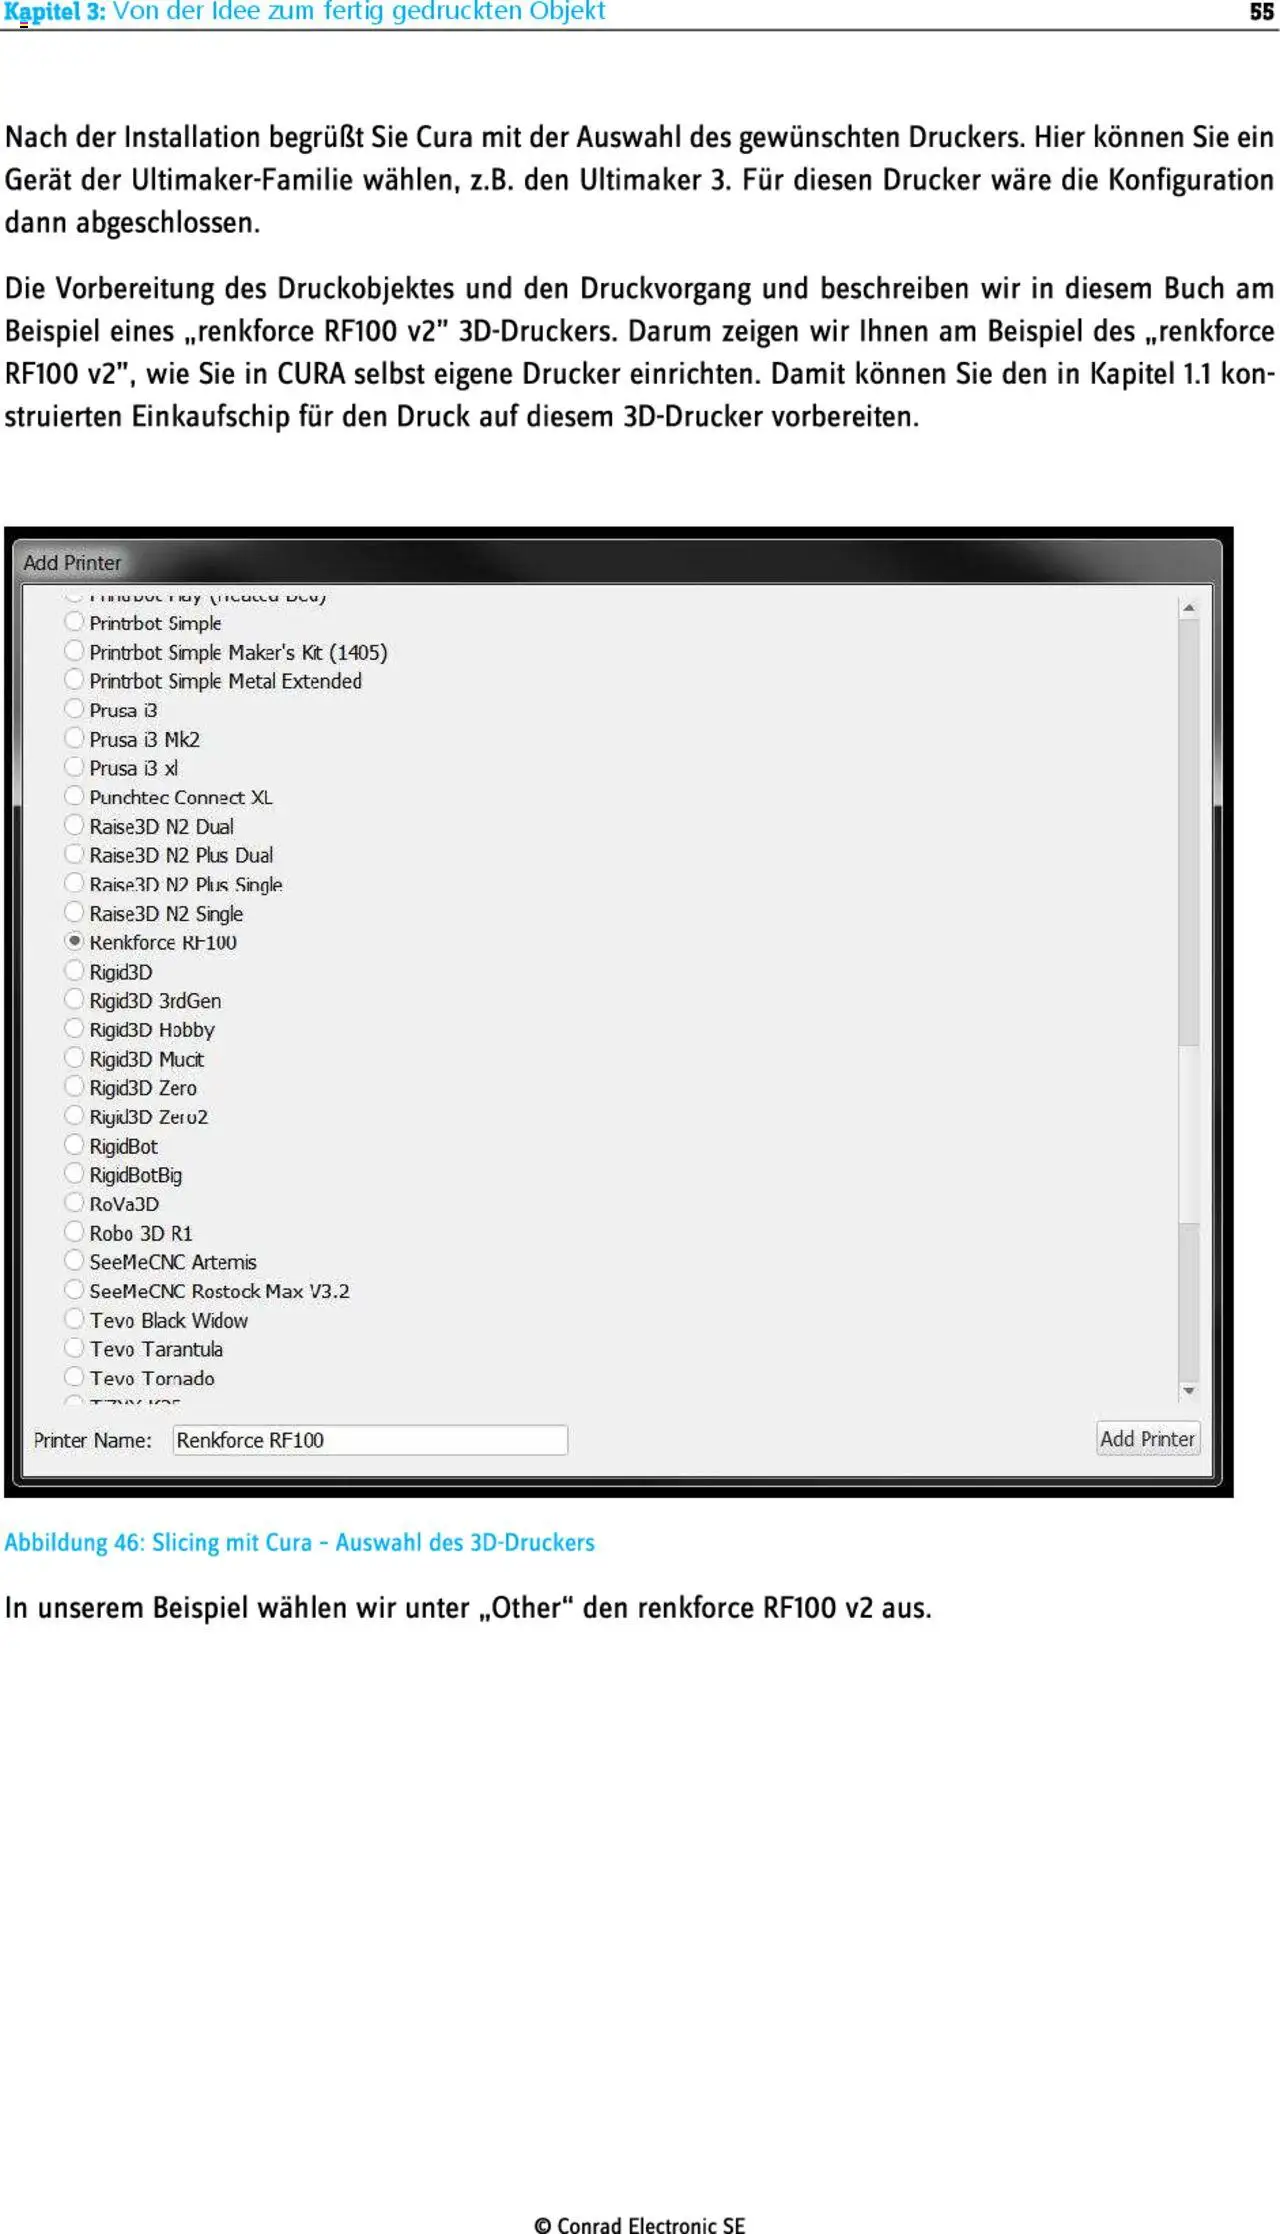Click the Printer Name input field
The height and width of the screenshot is (2234, 1280).
[x=370, y=1440]
